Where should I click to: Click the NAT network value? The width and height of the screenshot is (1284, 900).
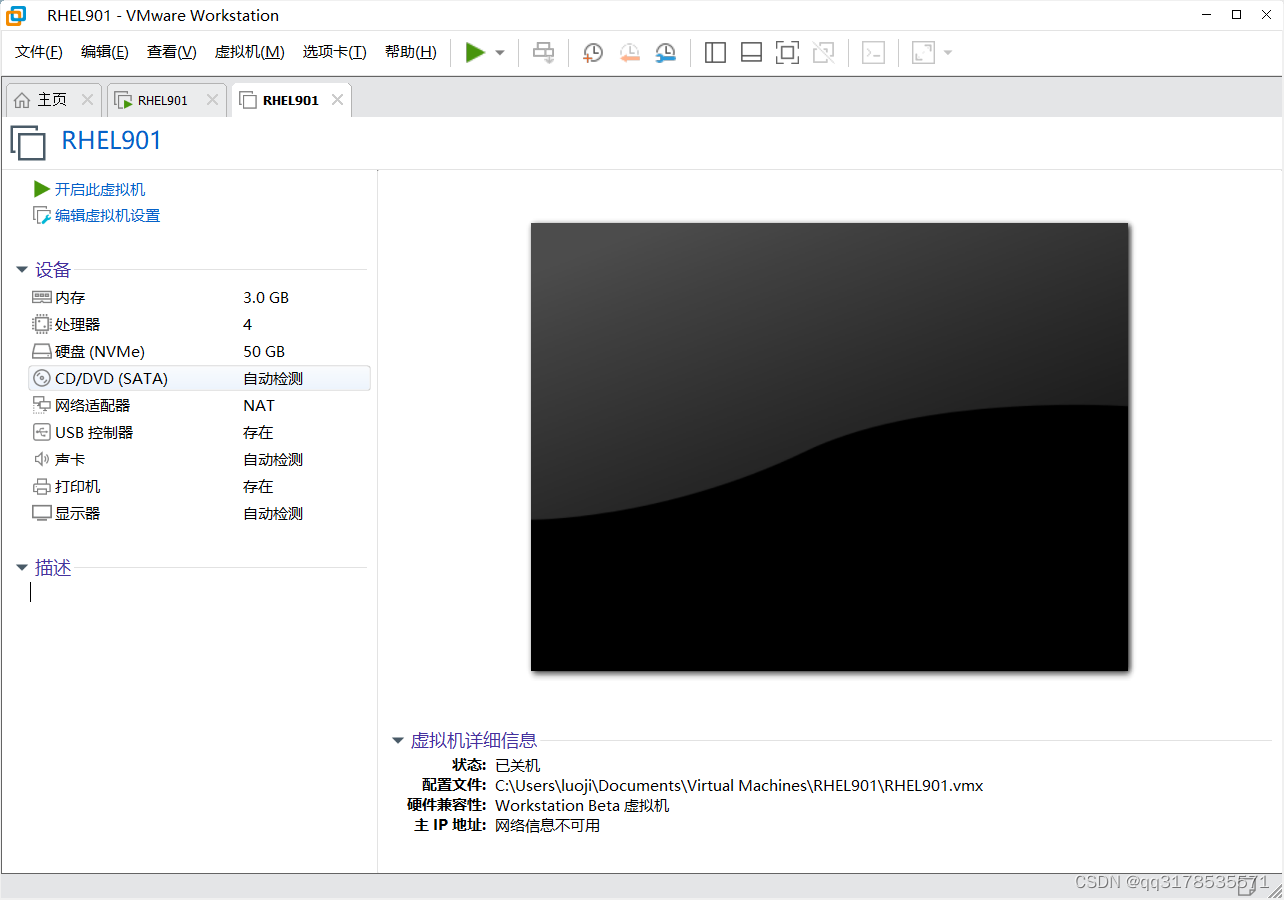[259, 405]
